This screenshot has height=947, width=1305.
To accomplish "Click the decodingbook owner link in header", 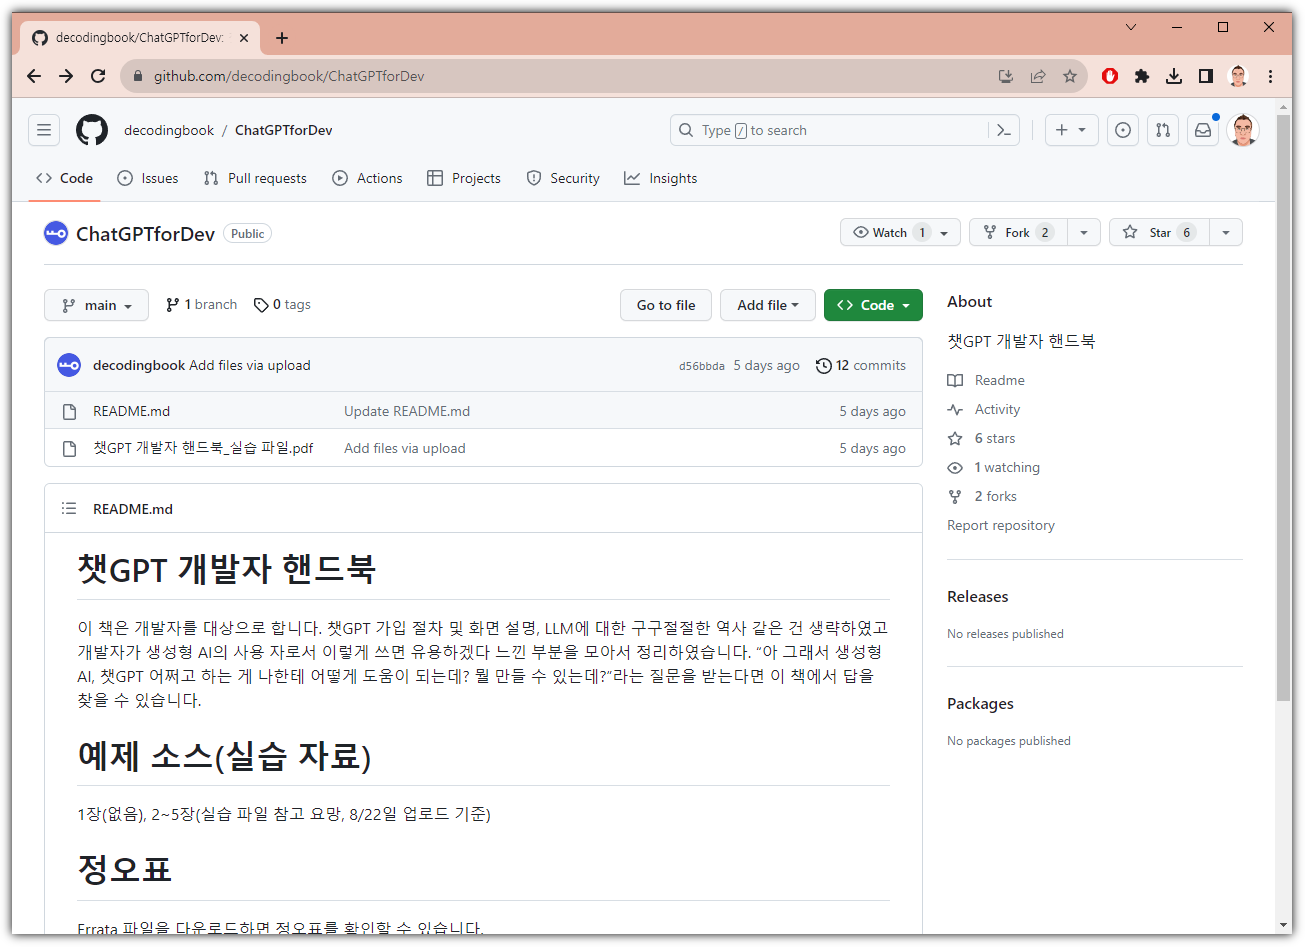I will [x=169, y=130].
